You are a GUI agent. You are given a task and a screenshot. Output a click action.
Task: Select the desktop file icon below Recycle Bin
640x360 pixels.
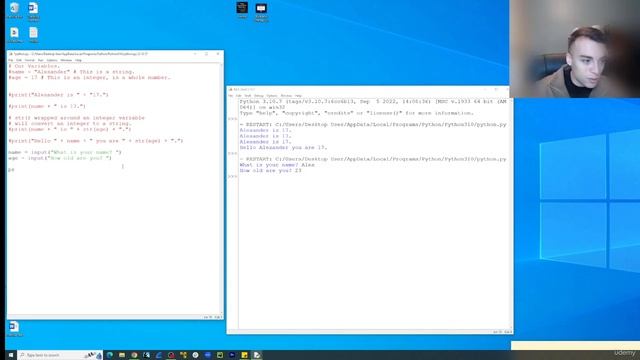click(x=14, y=35)
